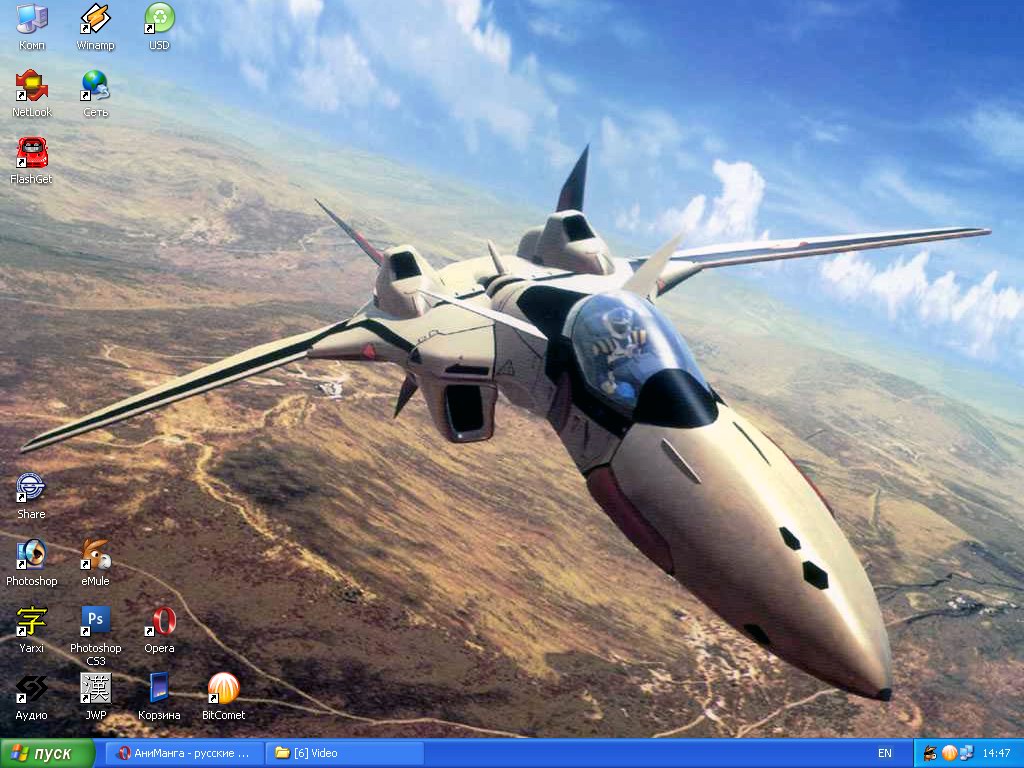The height and width of the screenshot is (768, 1024).
Task: Click the Photoshop CS3 desktop shortcut
Action: (x=95, y=622)
